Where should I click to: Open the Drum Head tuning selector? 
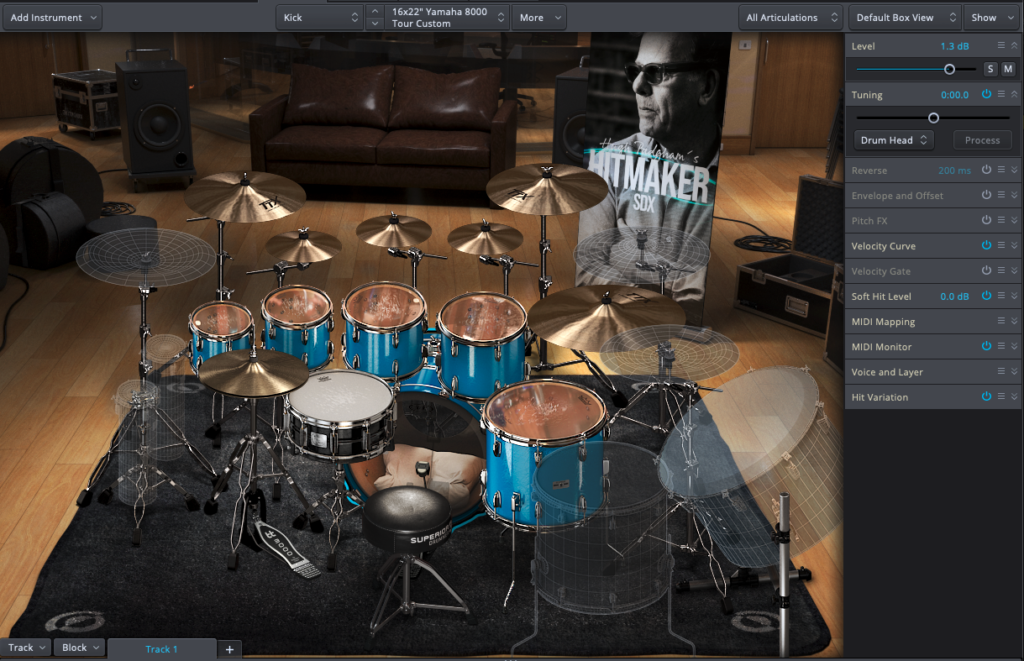point(893,140)
